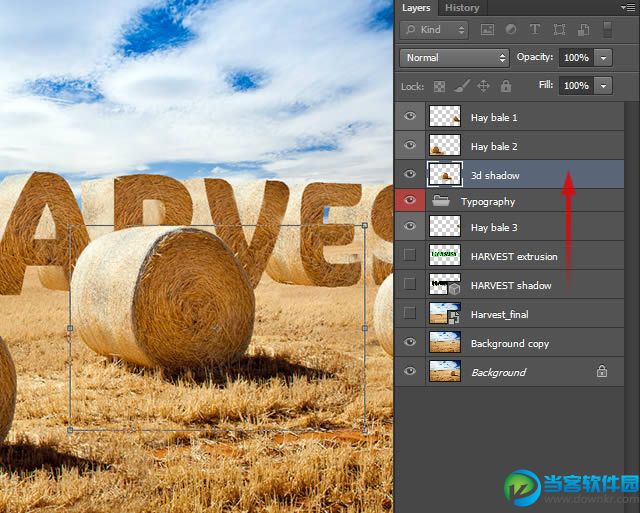Click the top-right transform handle on canvas
Image resolution: width=640 pixels, height=513 pixels.
click(x=364, y=225)
